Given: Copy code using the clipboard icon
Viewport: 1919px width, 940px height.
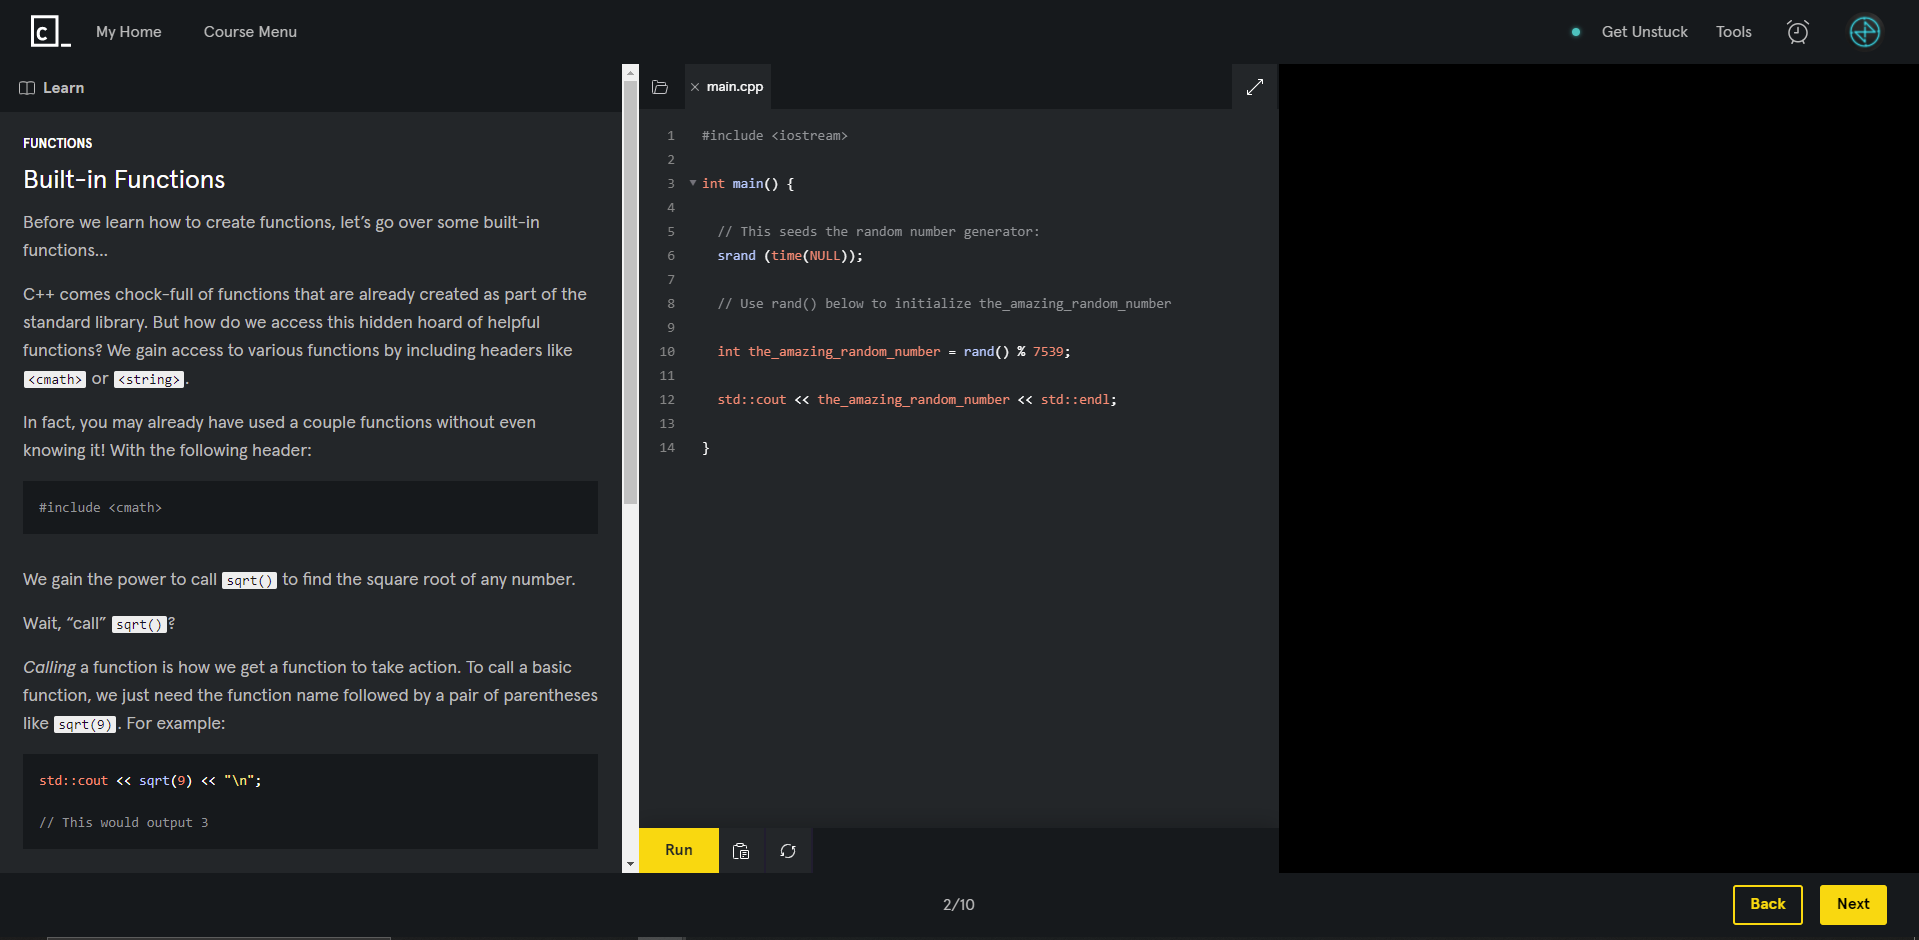Looking at the screenshot, I should click(741, 850).
